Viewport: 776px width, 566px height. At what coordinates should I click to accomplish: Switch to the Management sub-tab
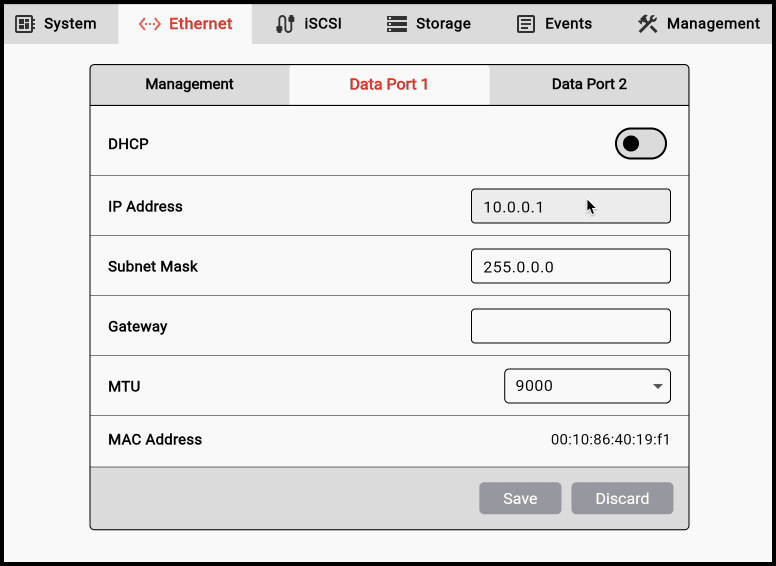[x=189, y=84]
